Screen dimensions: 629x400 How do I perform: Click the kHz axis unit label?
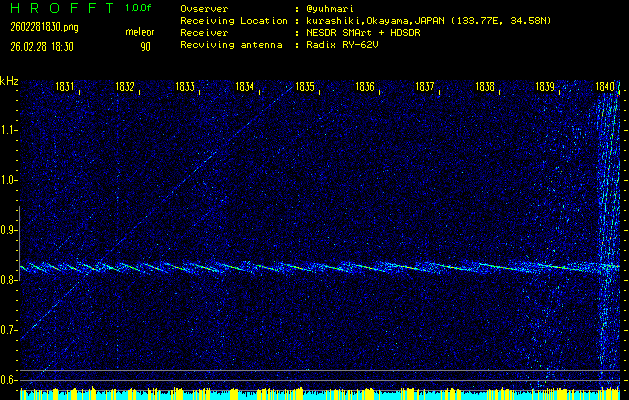[x=9, y=81]
